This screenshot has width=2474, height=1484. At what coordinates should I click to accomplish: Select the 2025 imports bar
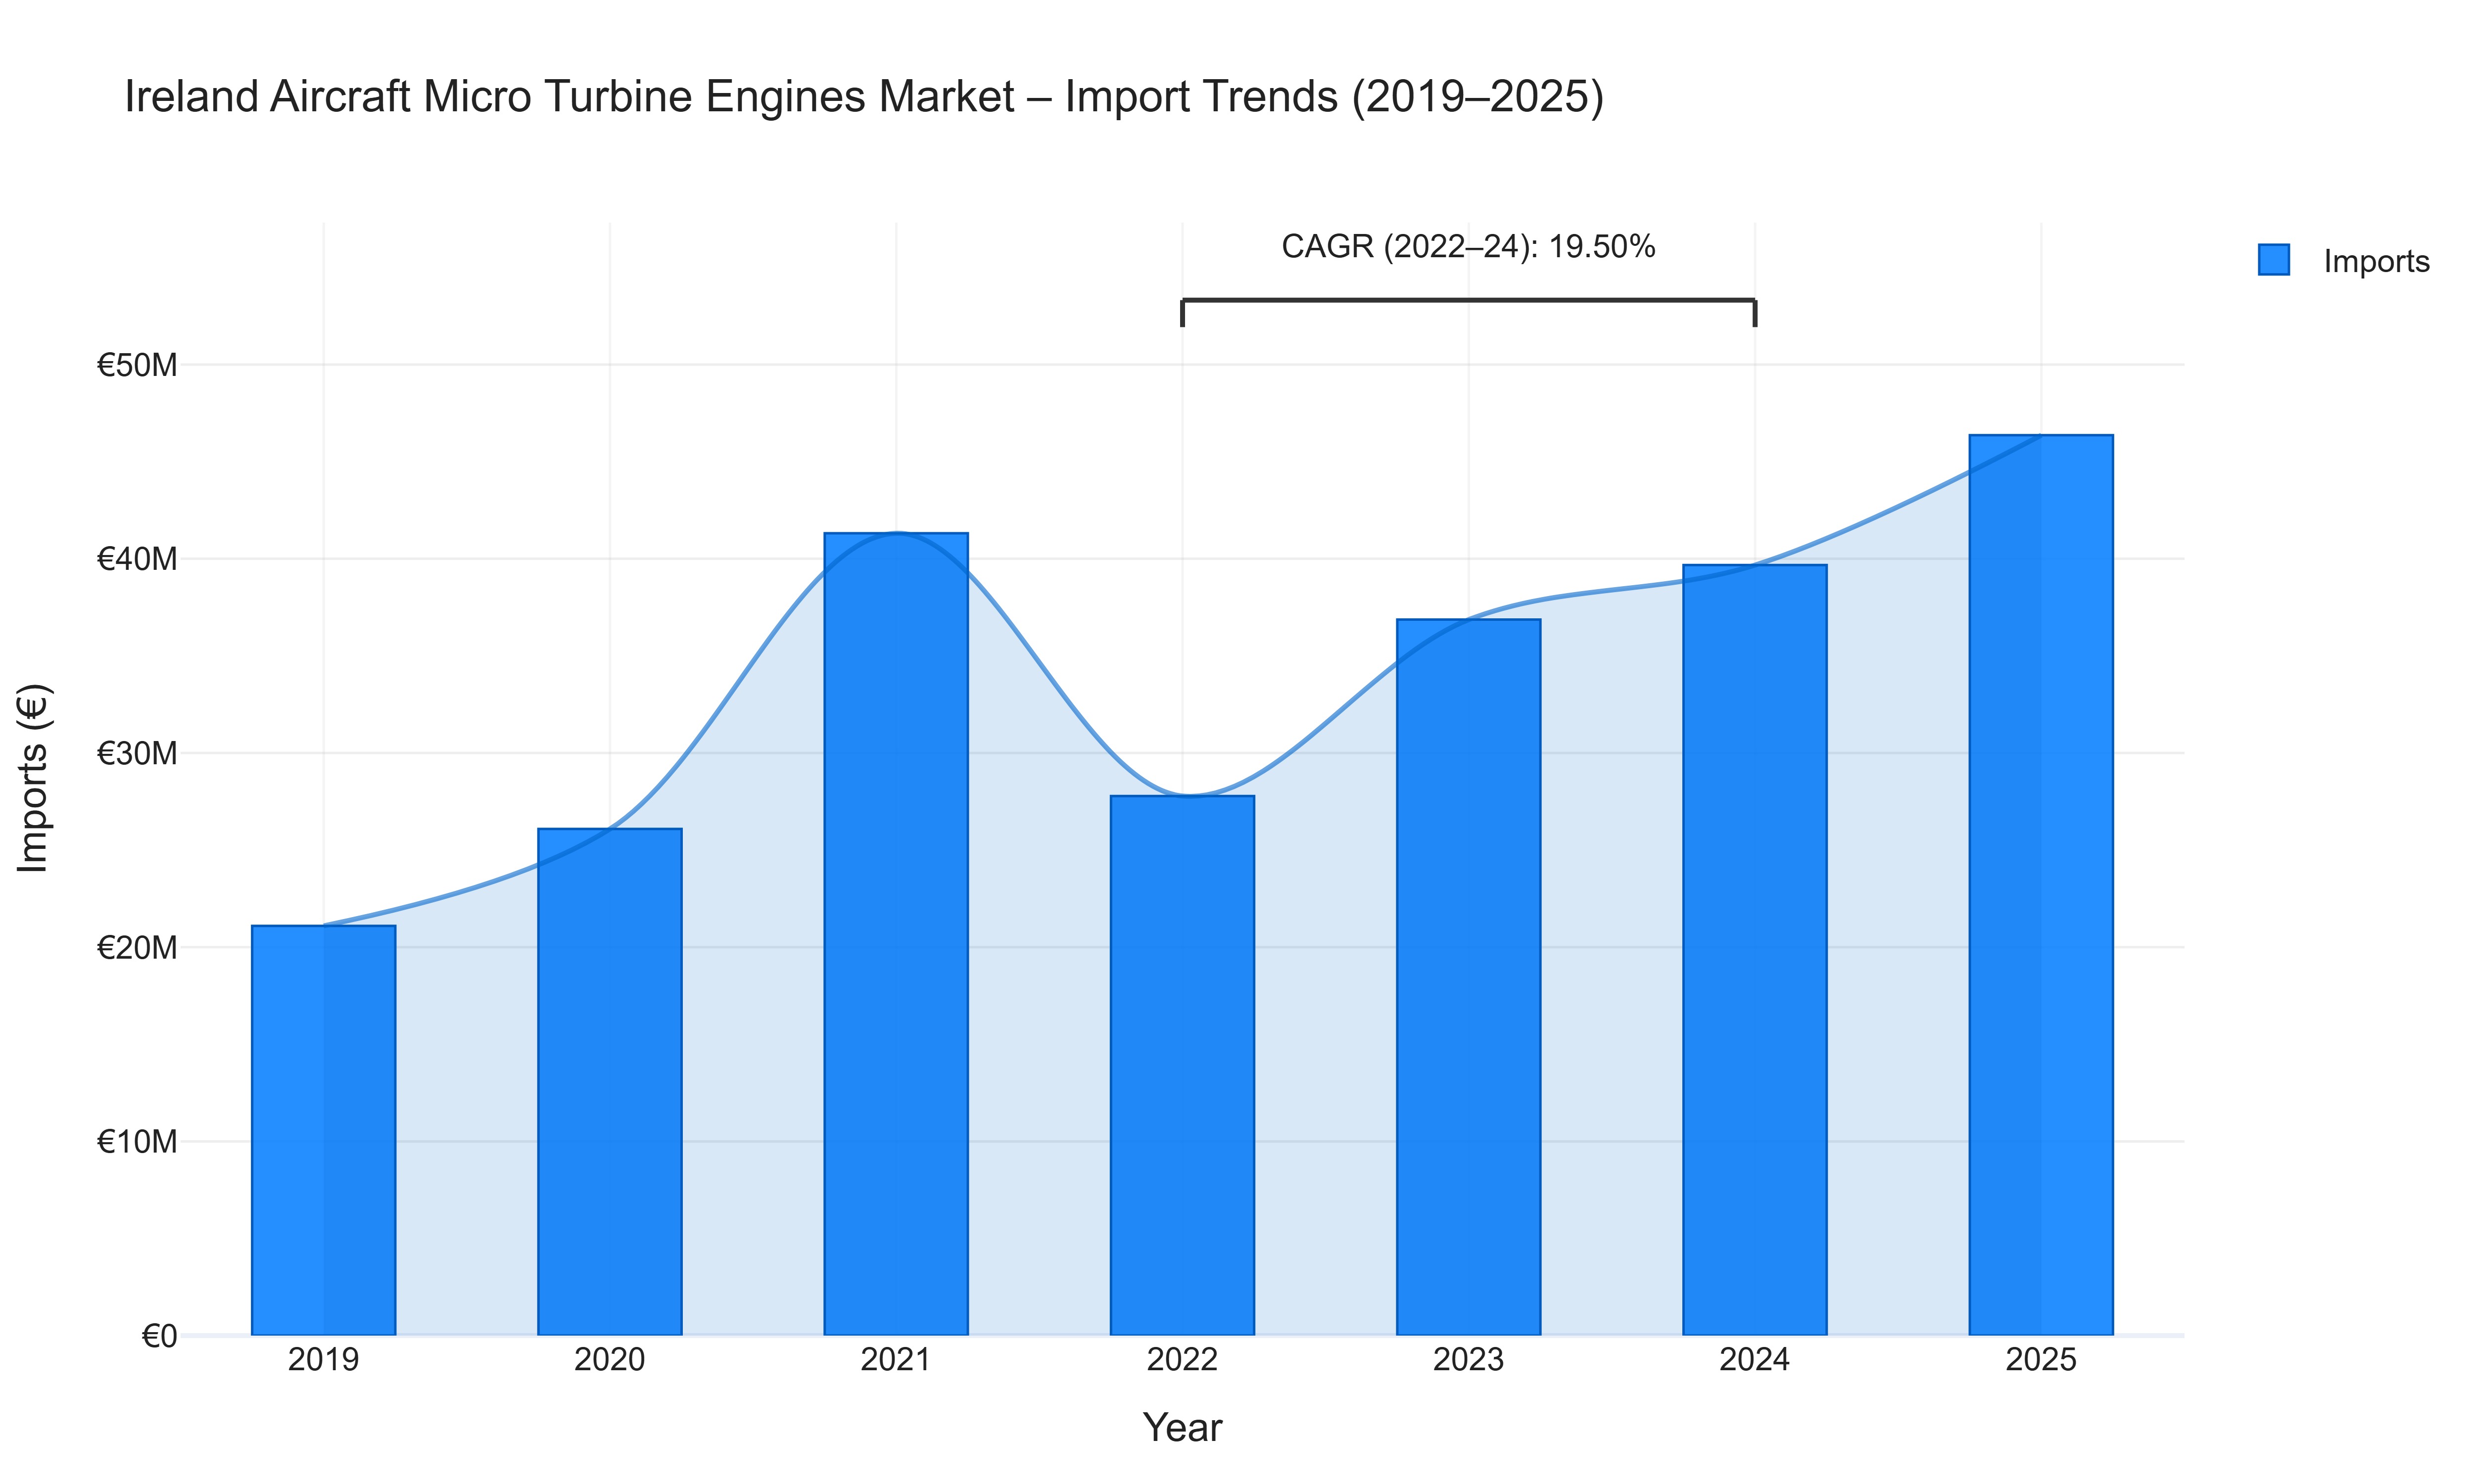point(2041,885)
